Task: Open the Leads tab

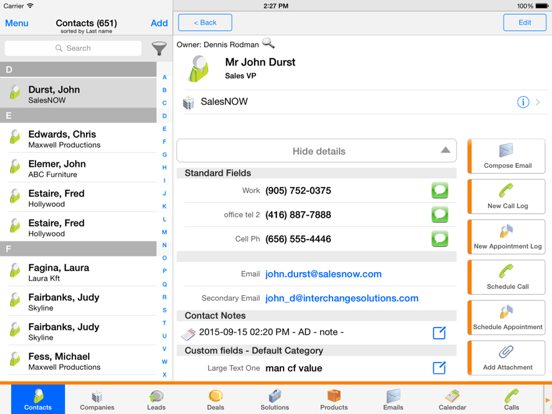Action: pos(156,400)
